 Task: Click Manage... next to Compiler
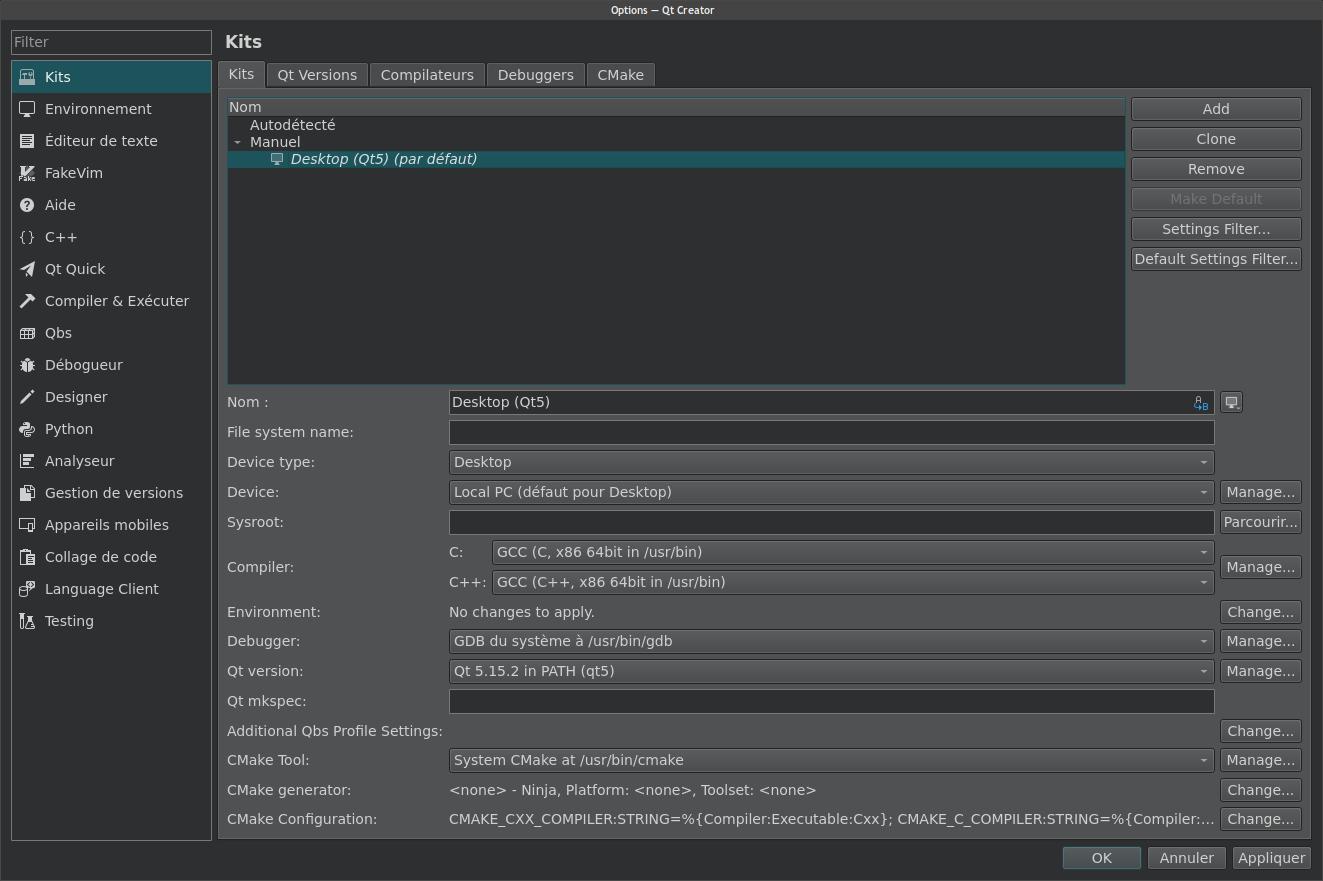coord(1260,567)
